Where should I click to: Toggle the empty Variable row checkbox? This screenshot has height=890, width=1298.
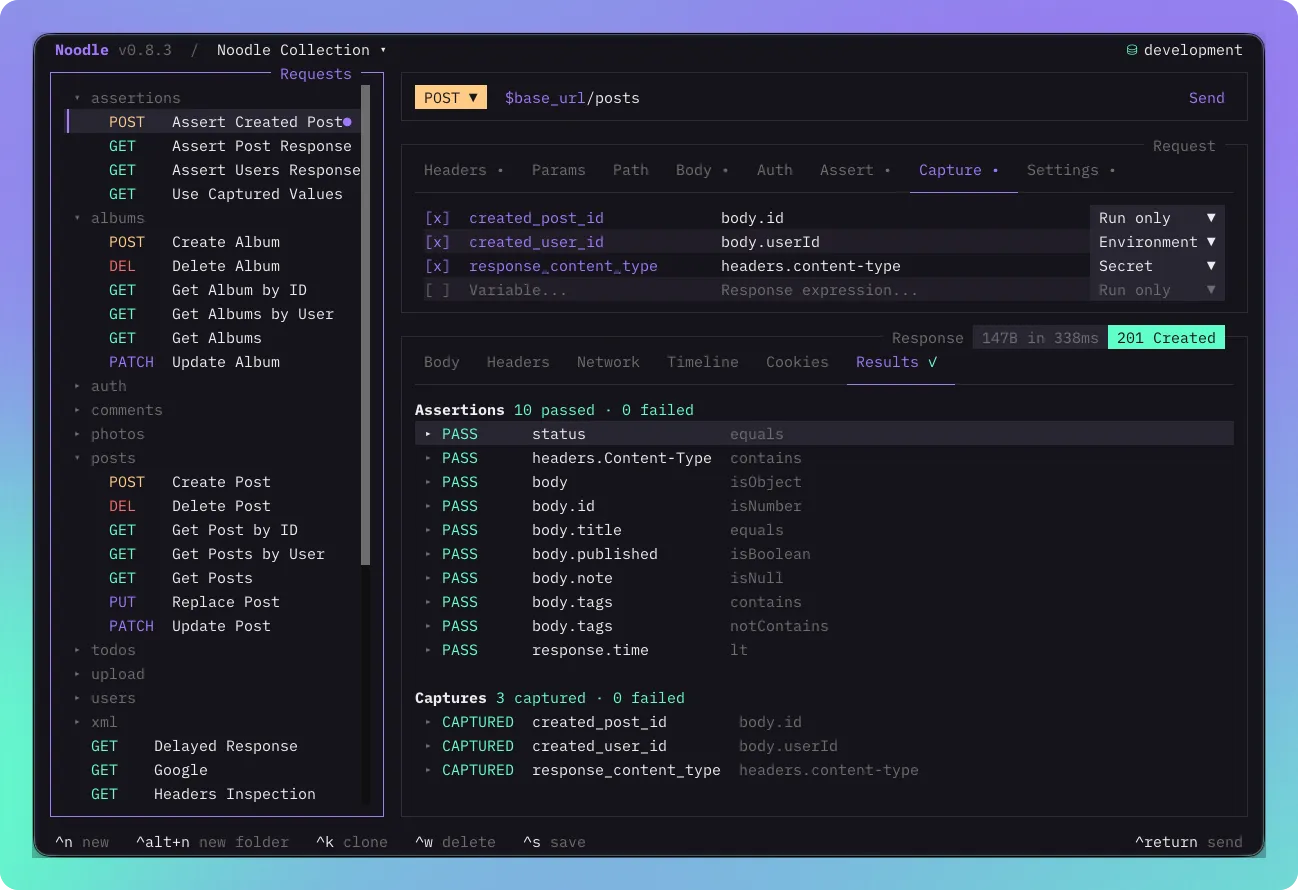pos(437,290)
